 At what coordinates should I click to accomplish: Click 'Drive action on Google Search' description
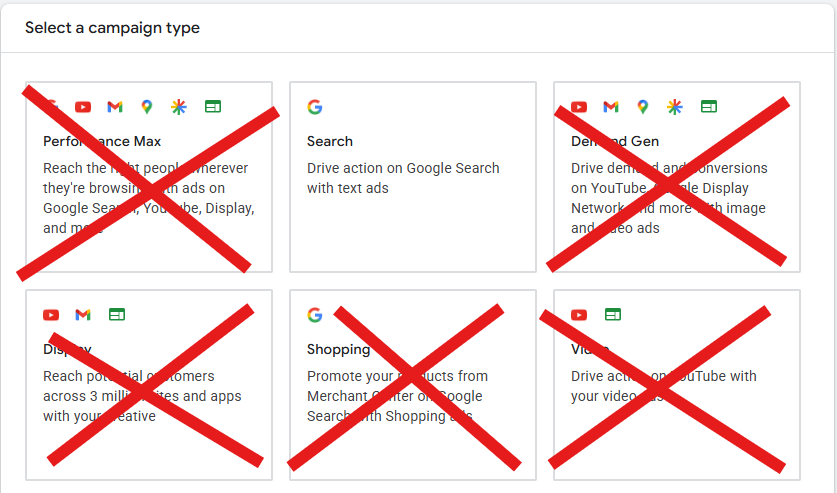tap(403, 178)
